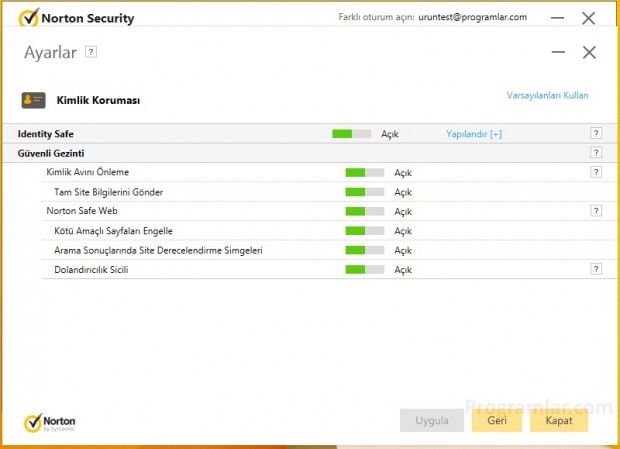Image resolution: width=620 pixels, height=449 pixels.
Task: Toggle the Identity Safe switch
Action: [x=352, y=134]
